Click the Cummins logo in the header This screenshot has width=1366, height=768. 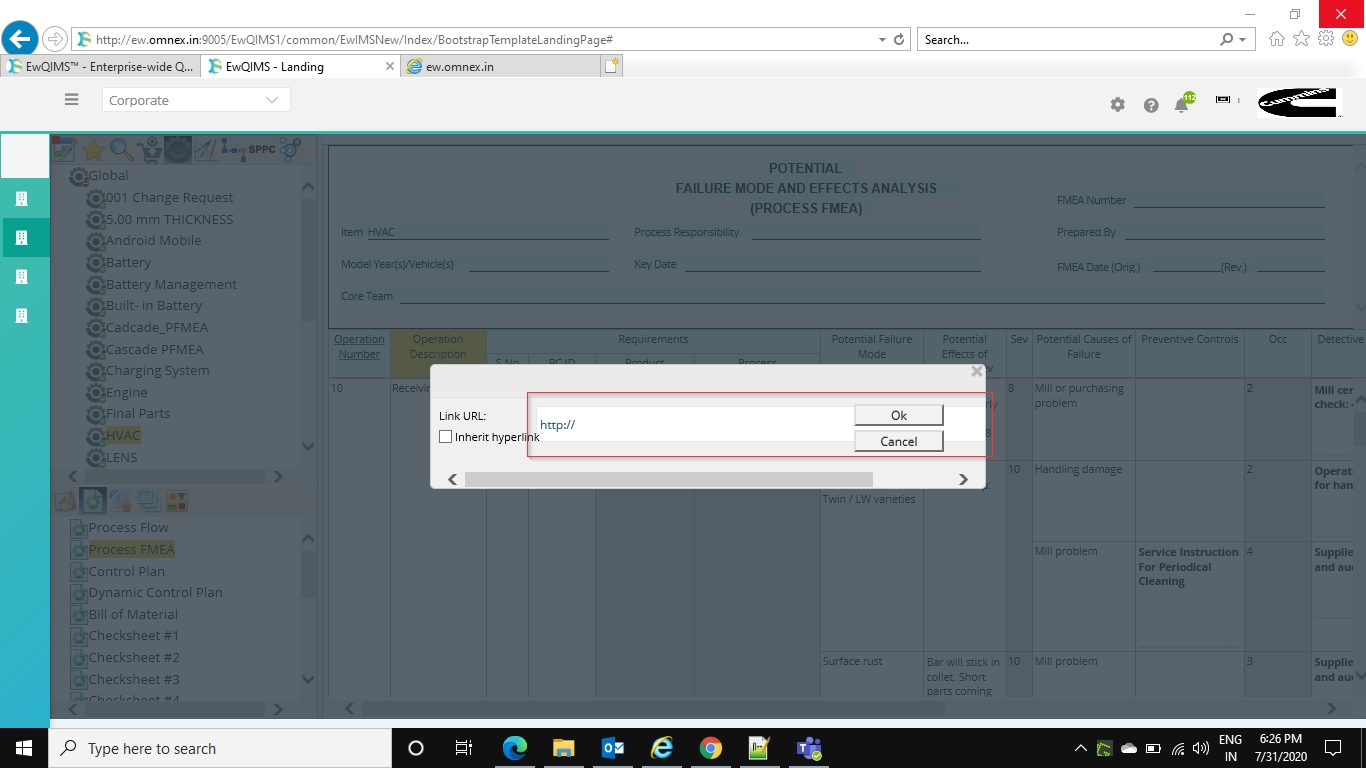point(1298,102)
